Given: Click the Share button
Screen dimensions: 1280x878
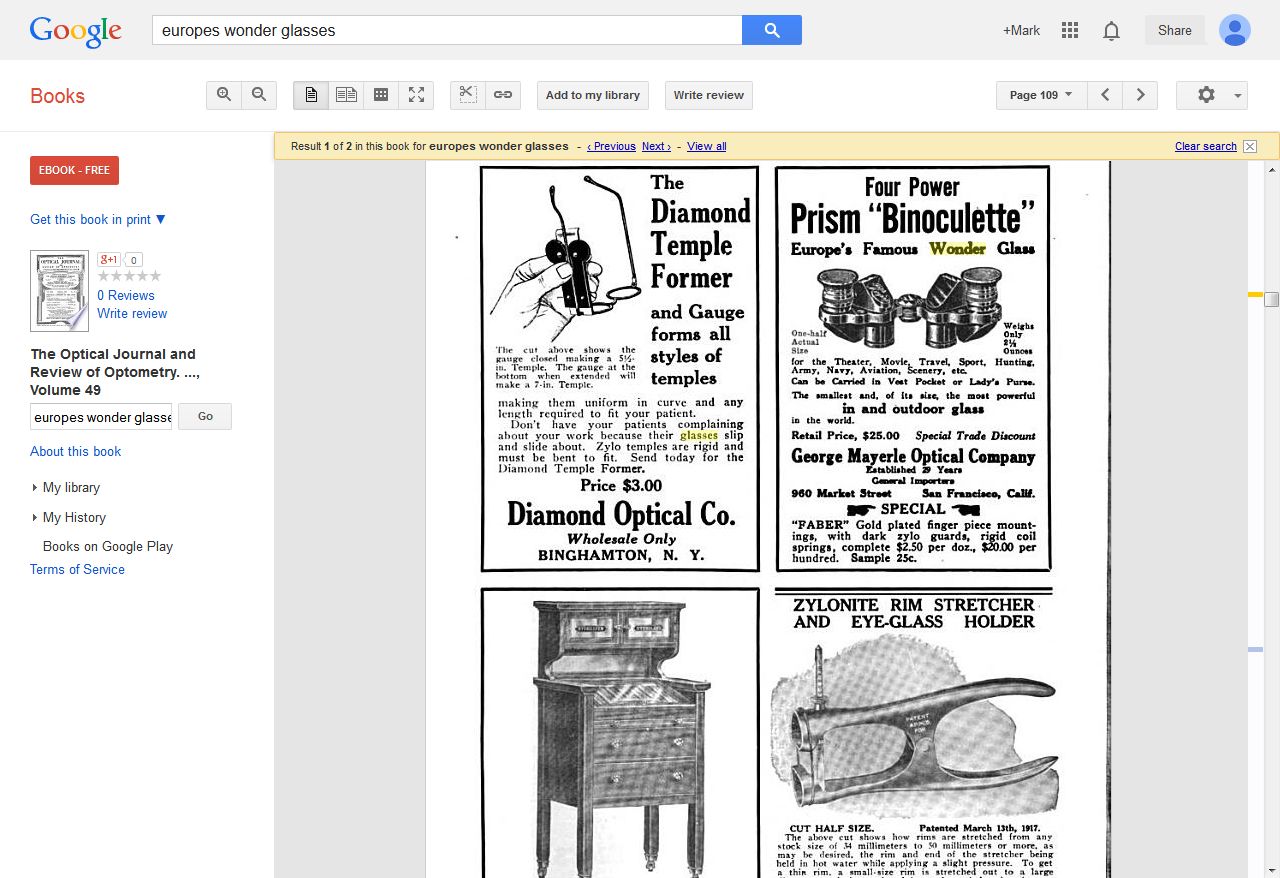Looking at the screenshot, I should [1175, 30].
